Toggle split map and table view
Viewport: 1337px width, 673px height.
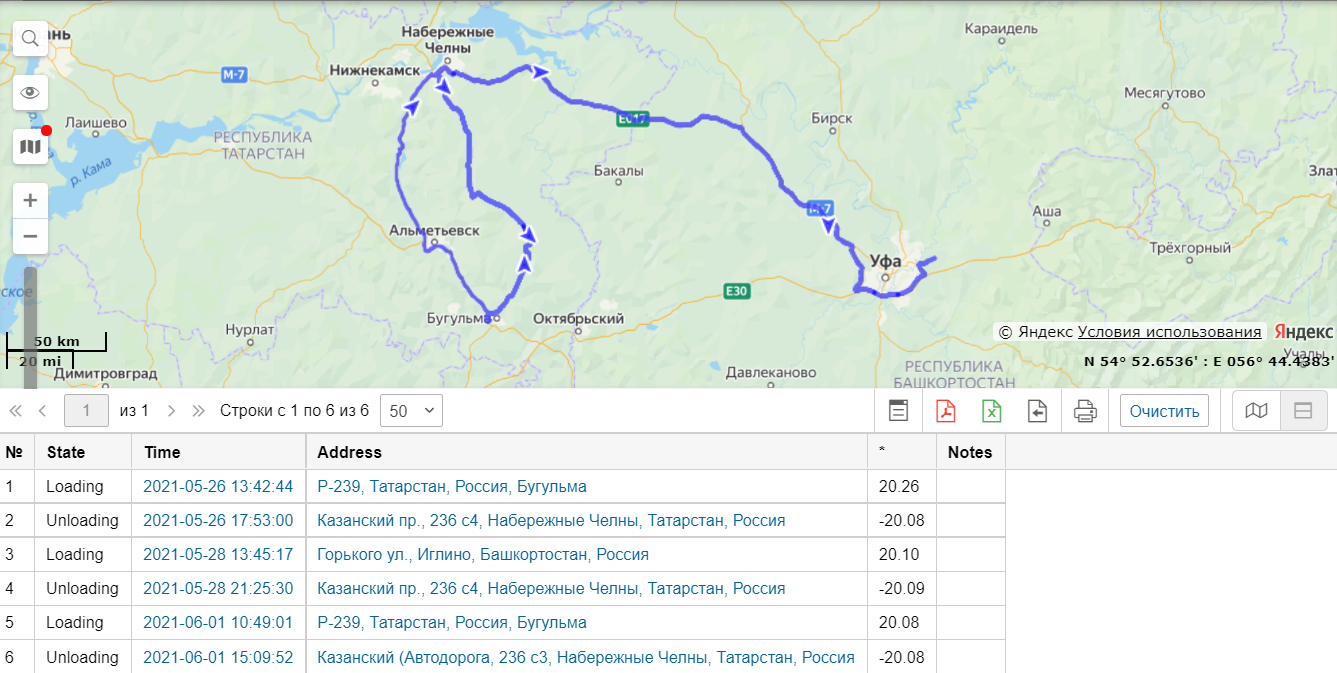point(1303,411)
